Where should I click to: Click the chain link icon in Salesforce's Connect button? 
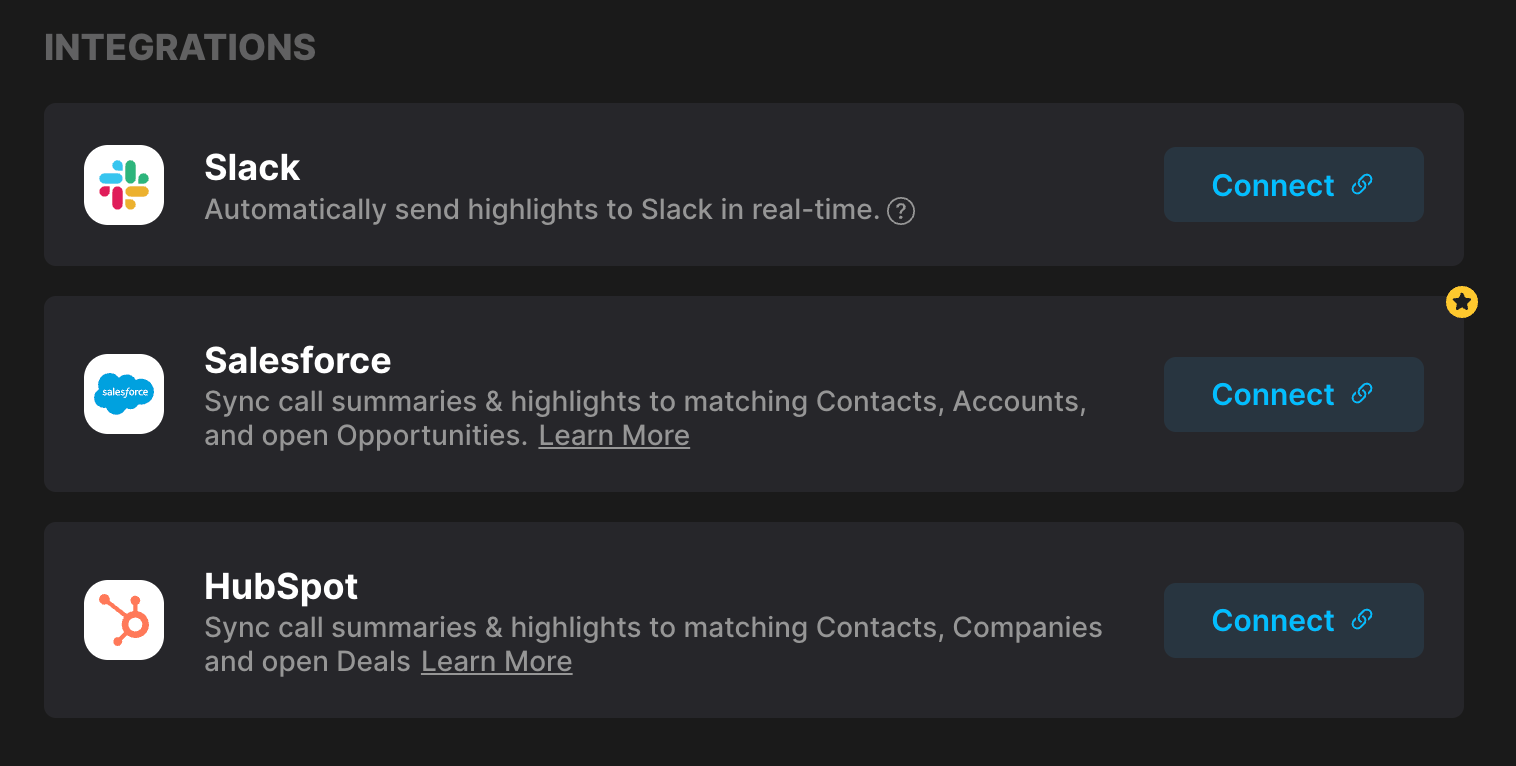(1362, 393)
